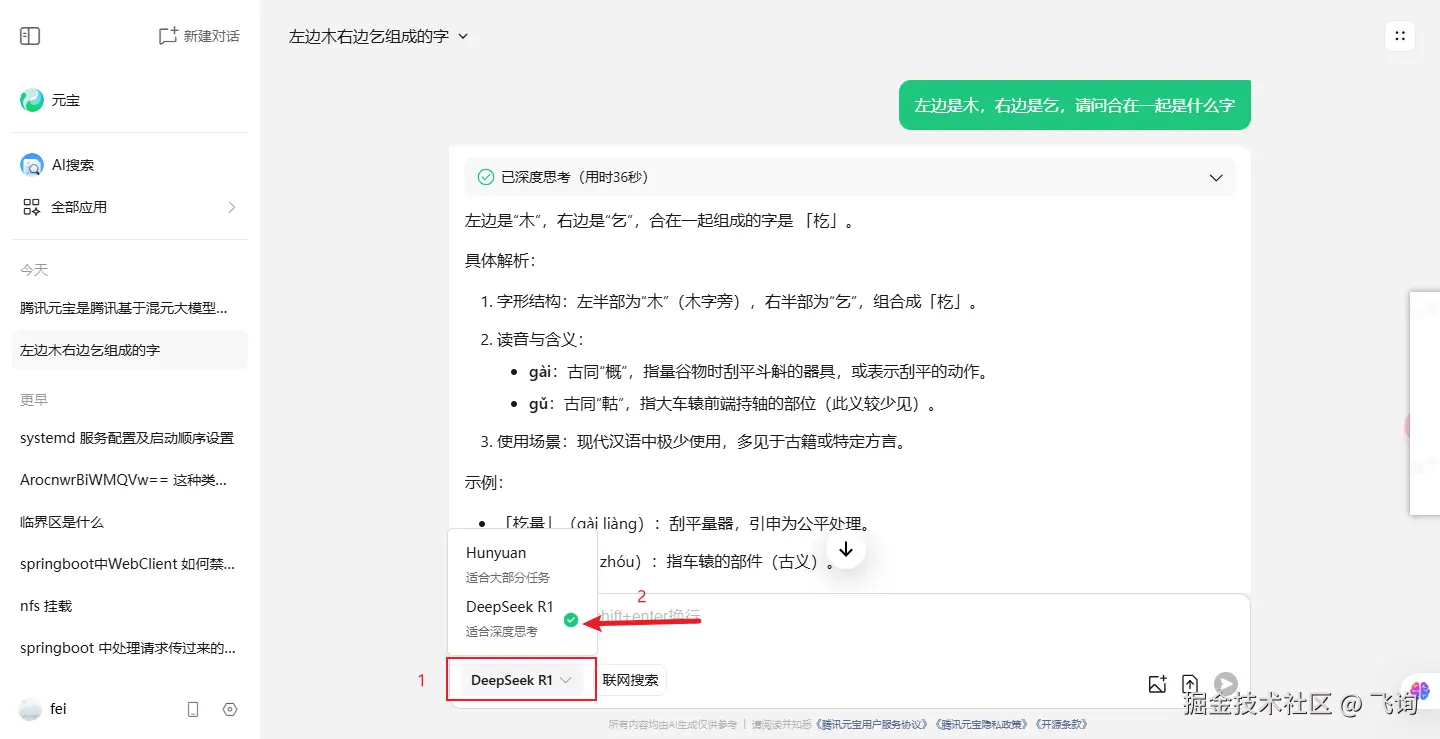The width and height of the screenshot is (1440, 739).
Task: Attach a file with the upload icon
Action: tap(1190, 684)
